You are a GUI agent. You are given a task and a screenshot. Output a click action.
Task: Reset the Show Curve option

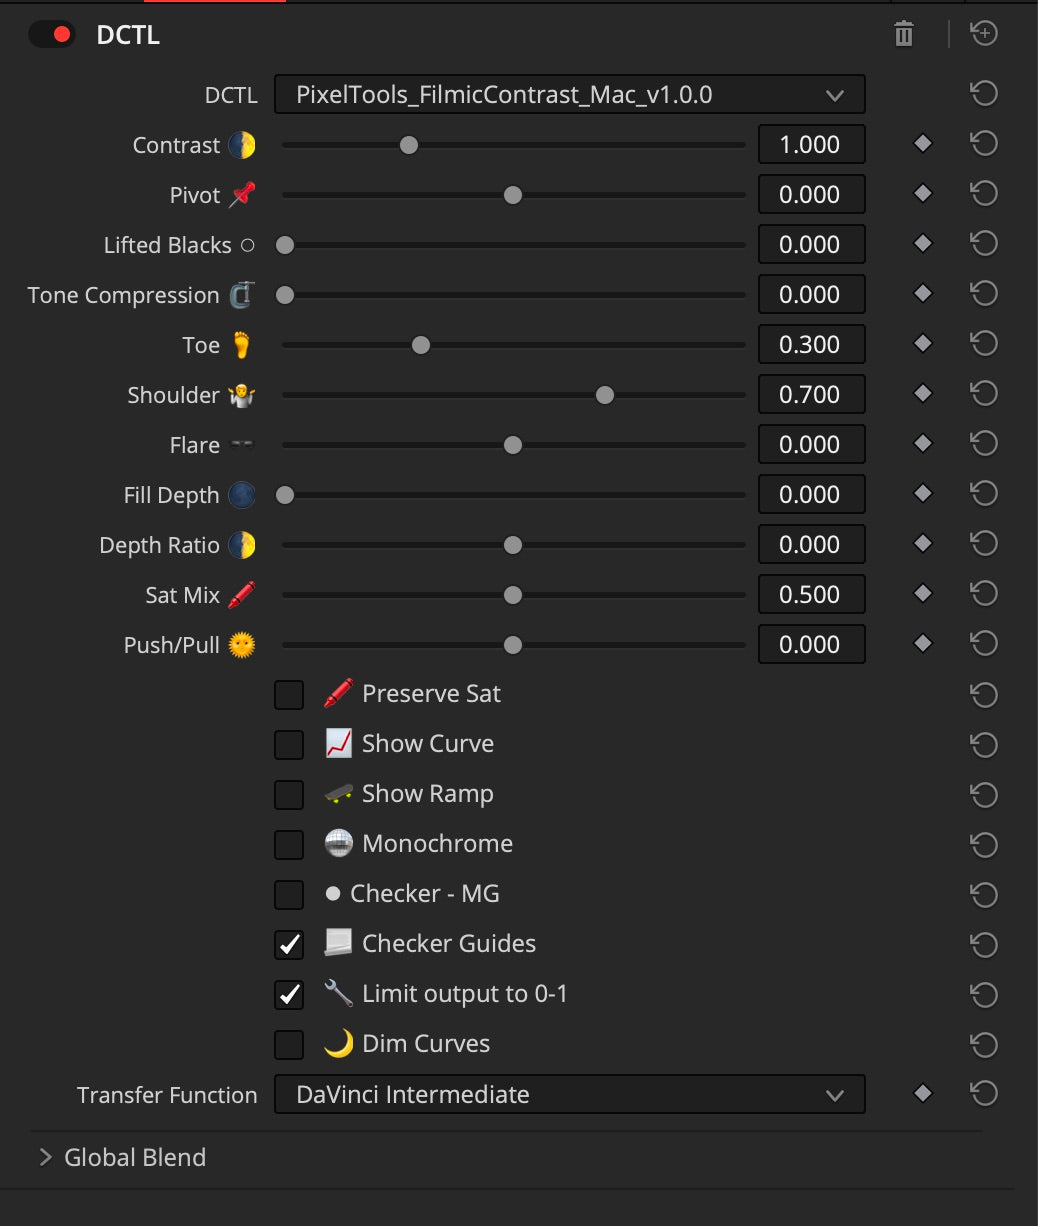click(x=984, y=744)
